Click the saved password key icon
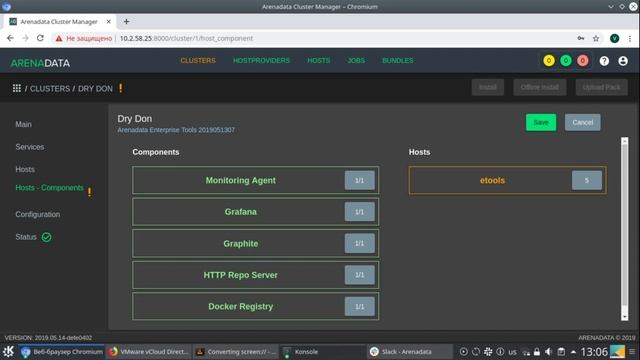The image size is (640, 360). click(x=580, y=38)
